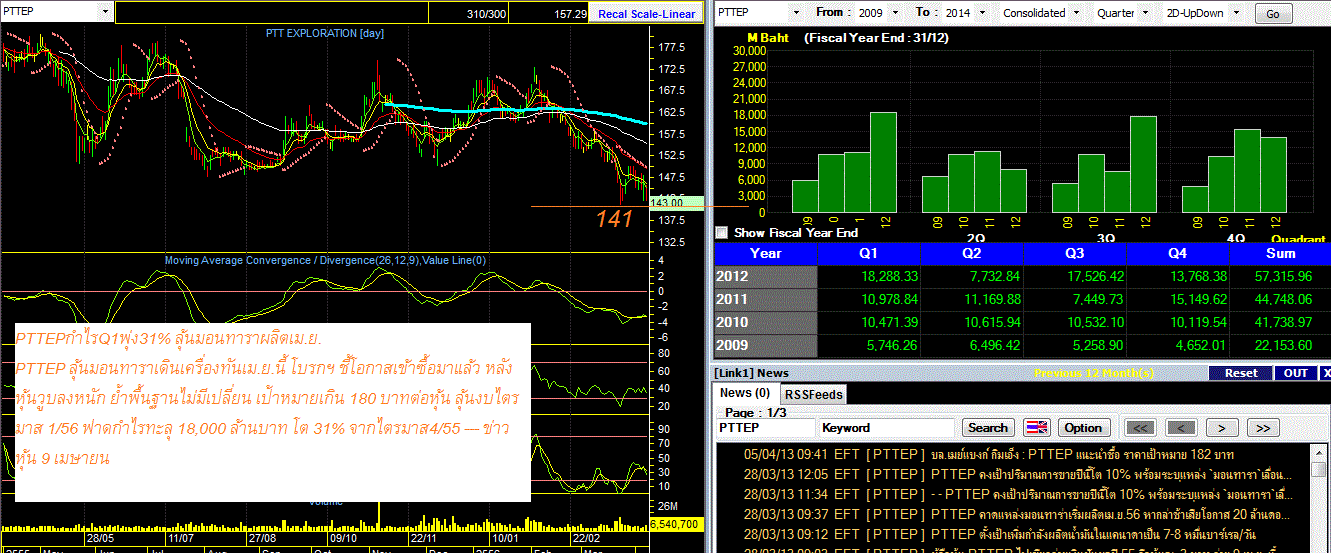Switch to the News (0) tab
This screenshot has width=1331, height=553.
[745, 393]
